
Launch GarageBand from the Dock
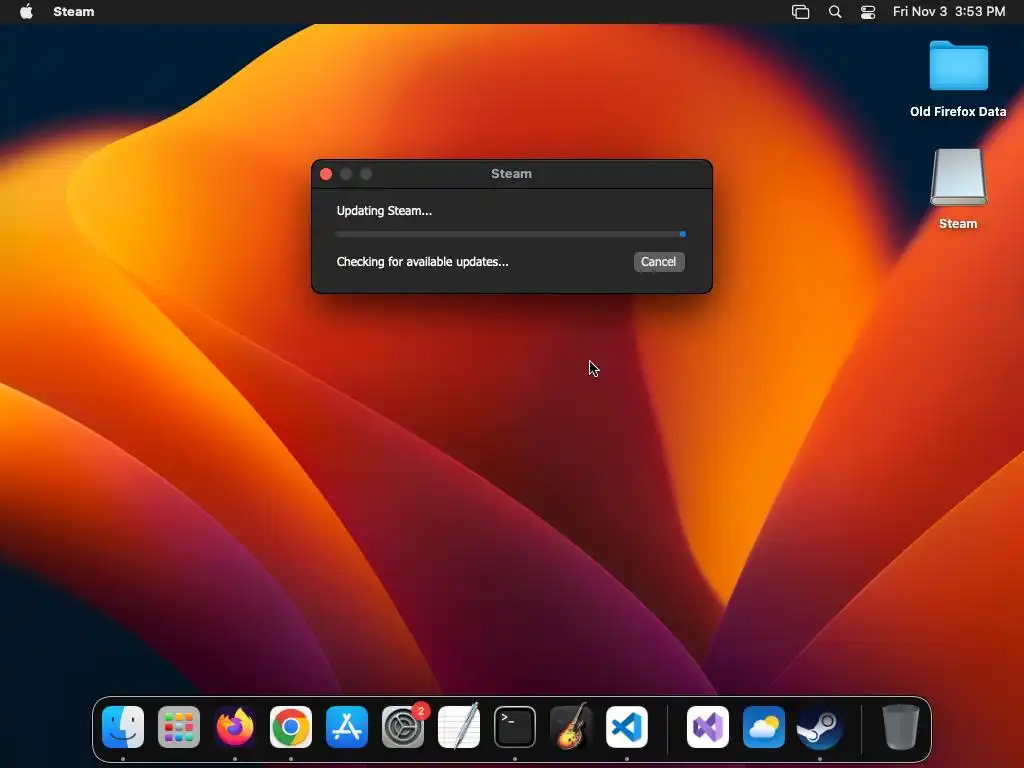point(571,726)
